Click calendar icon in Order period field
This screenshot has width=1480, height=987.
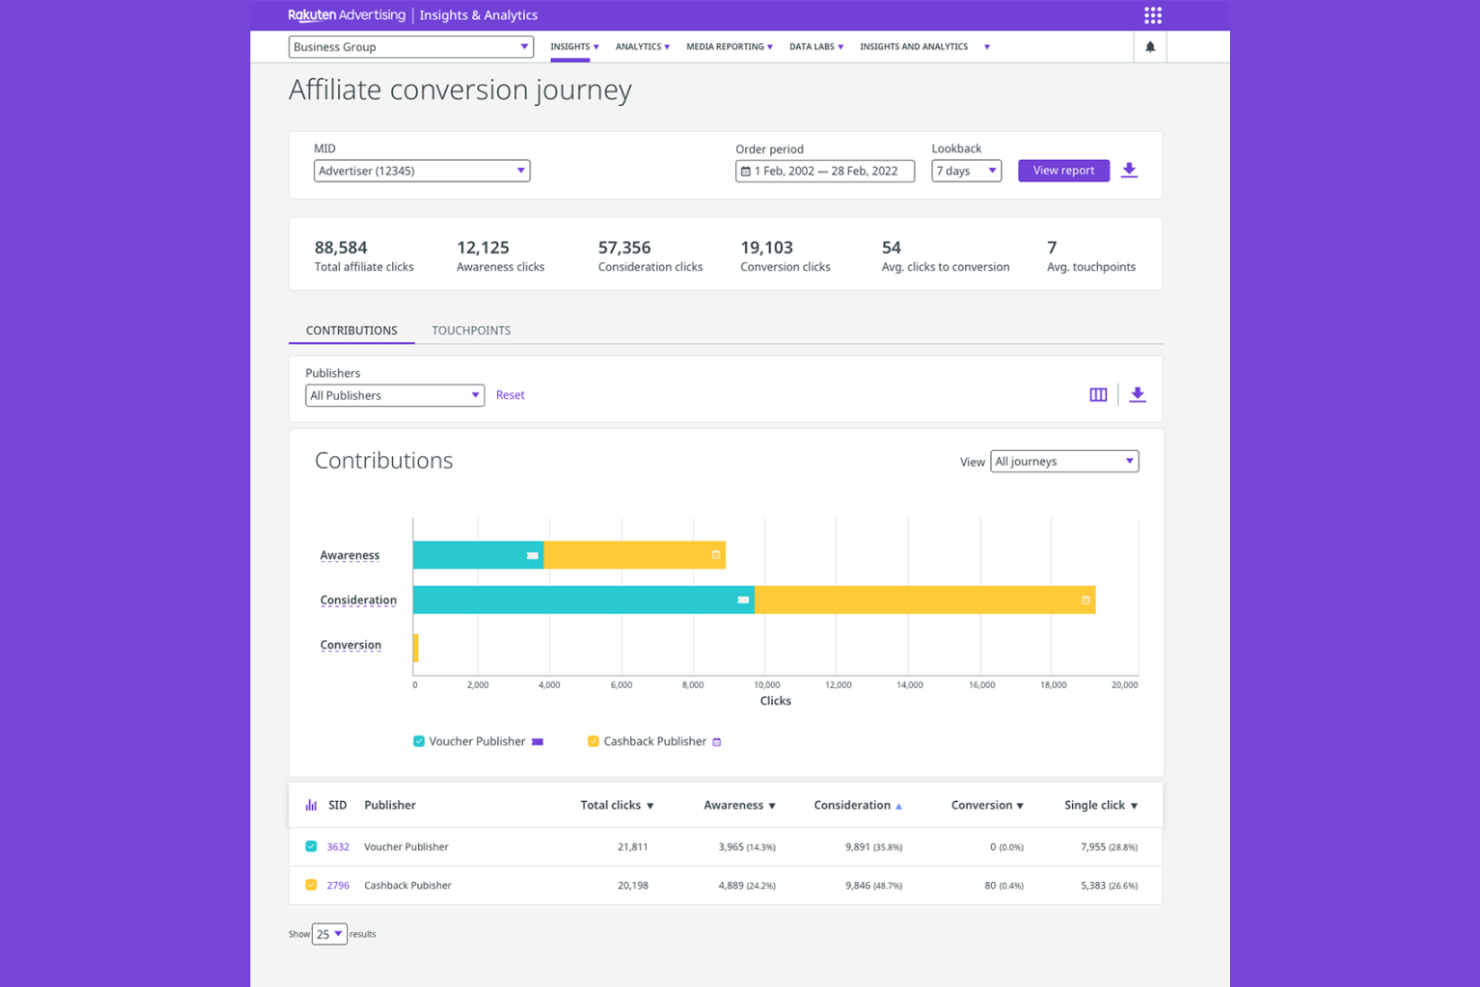click(x=745, y=171)
